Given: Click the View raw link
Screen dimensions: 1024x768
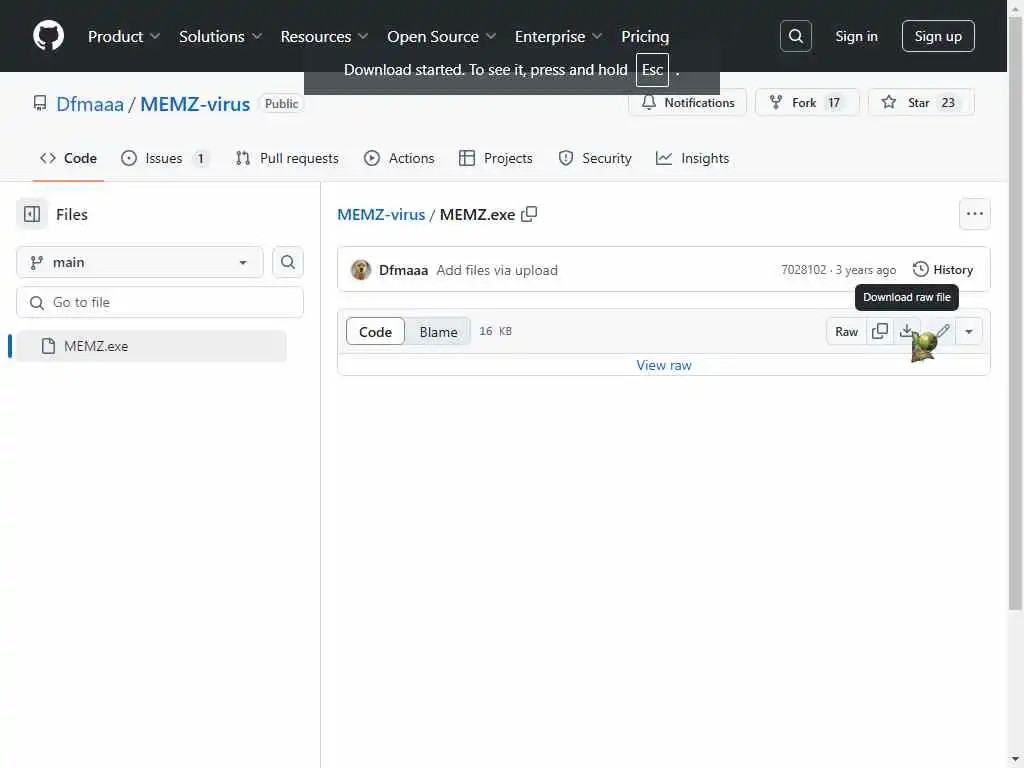Looking at the screenshot, I should click(664, 365).
